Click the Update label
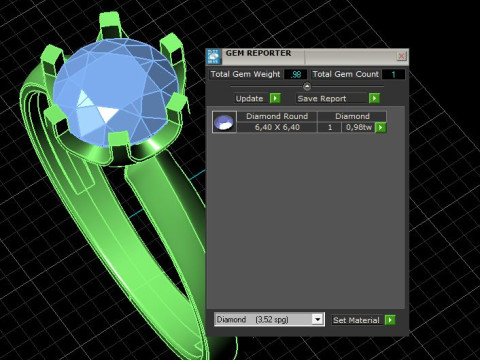Viewport: 480px width, 360px height. pyautogui.click(x=250, y=99)
